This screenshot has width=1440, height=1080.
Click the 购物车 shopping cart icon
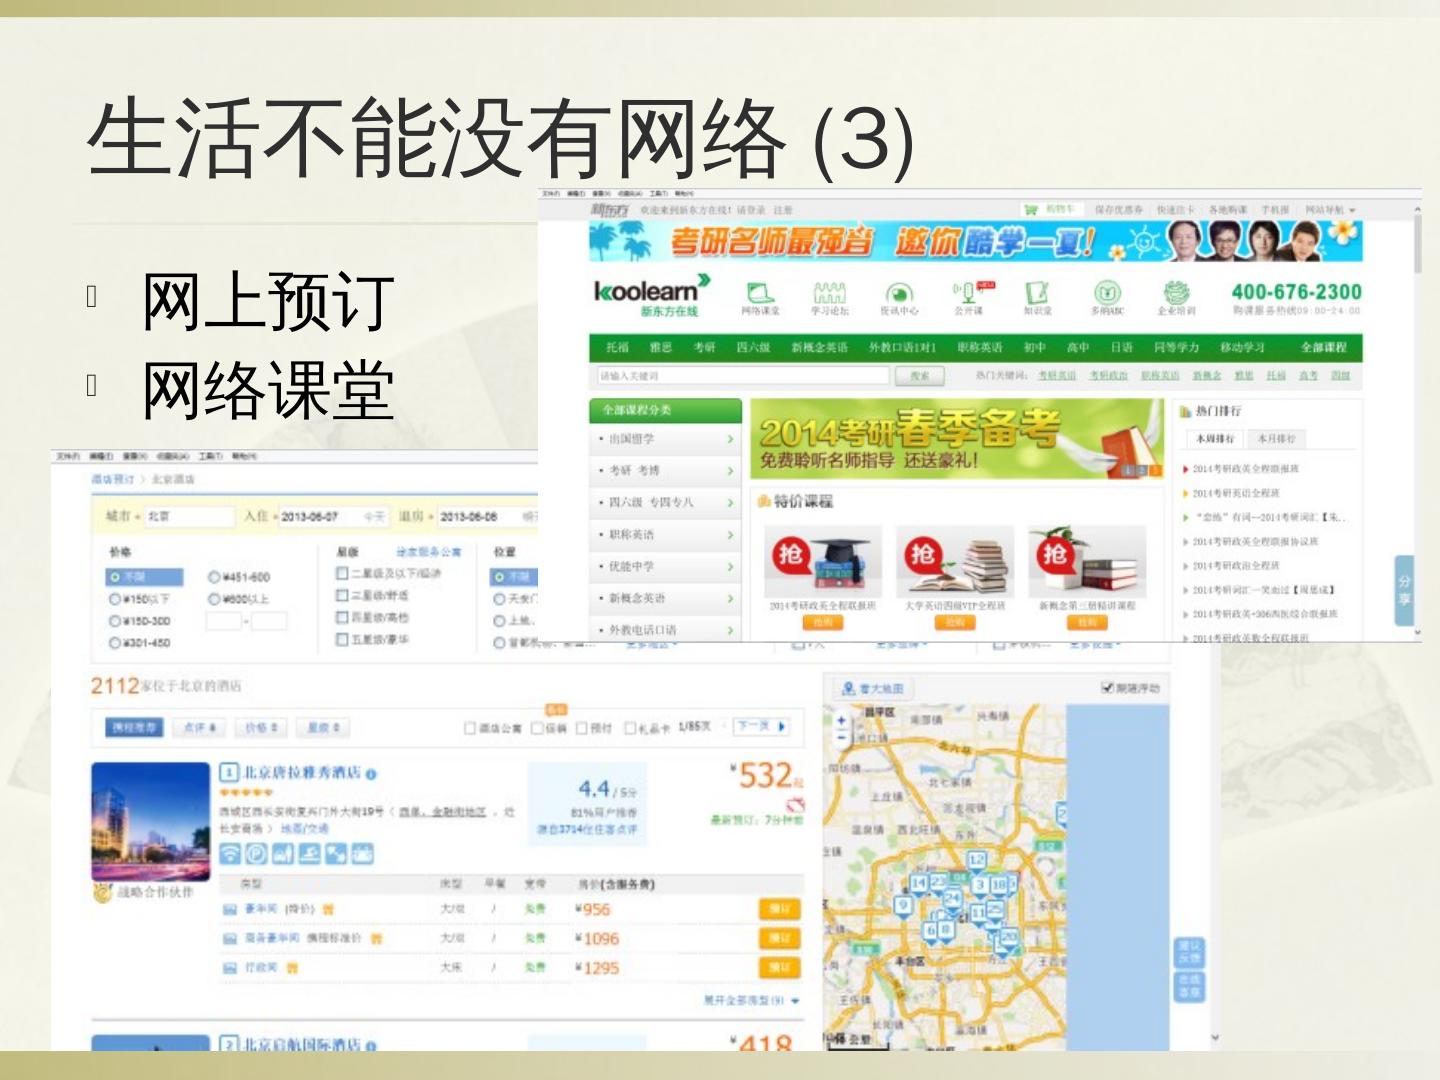1030,210
